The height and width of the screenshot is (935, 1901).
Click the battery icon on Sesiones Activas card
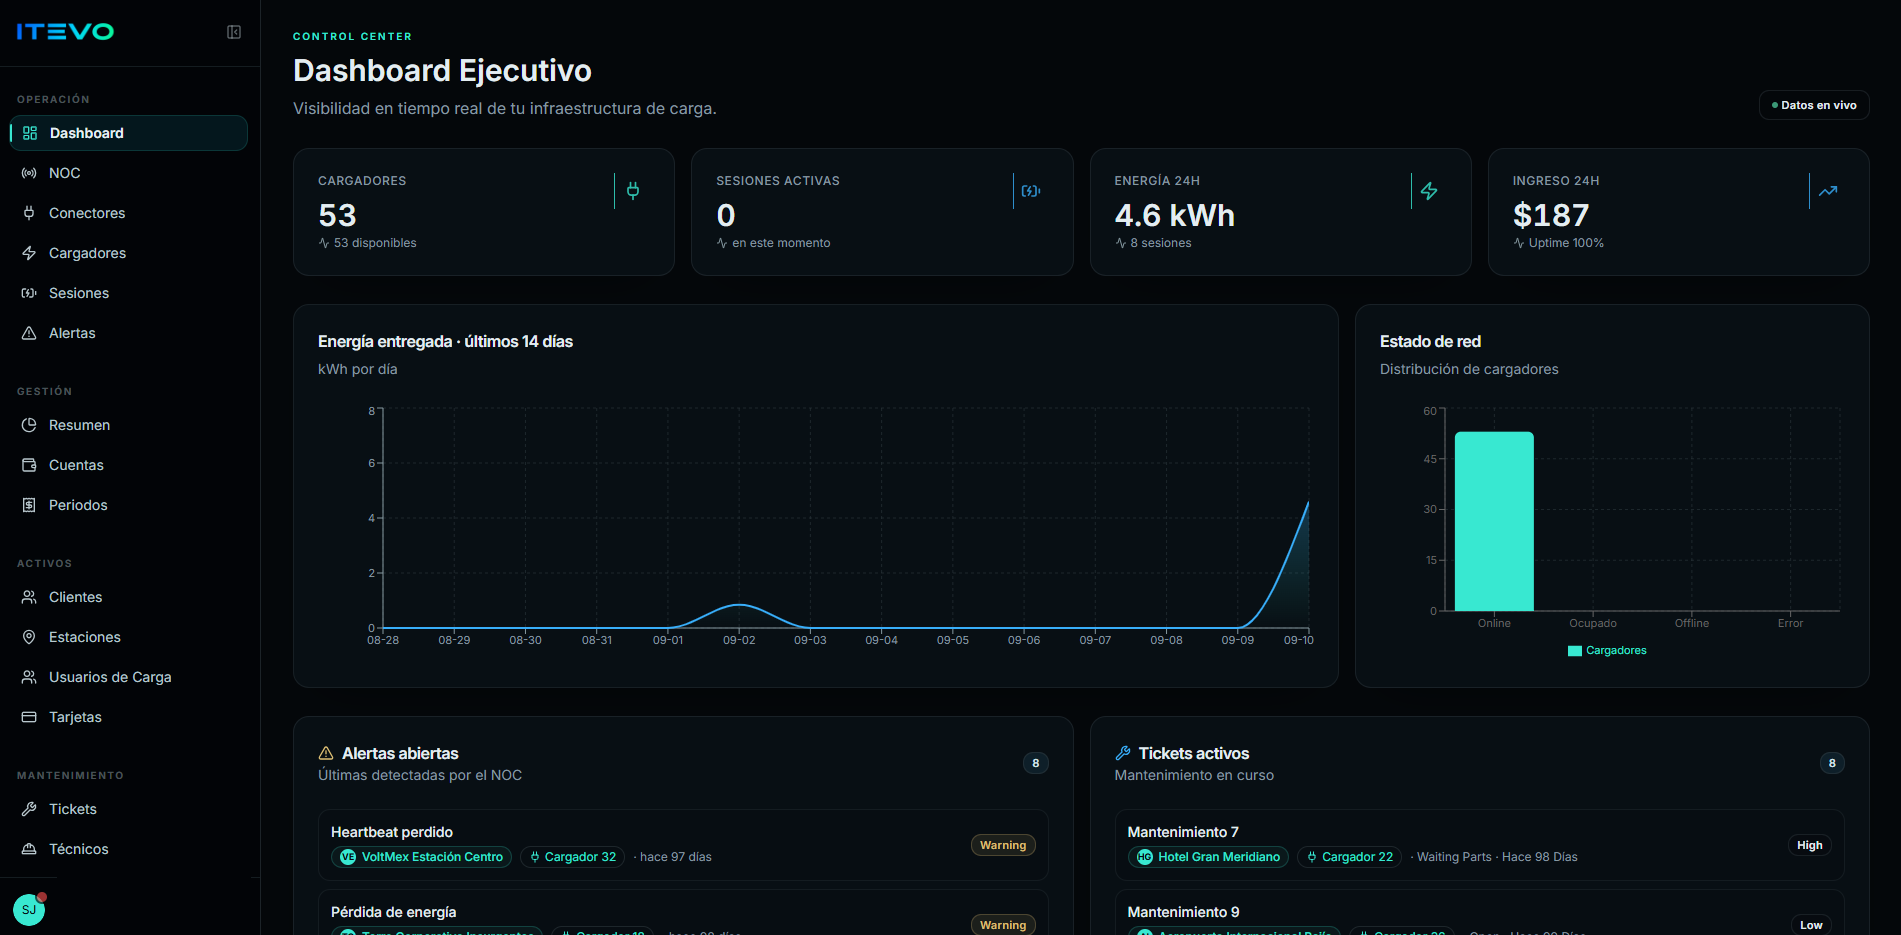(1031, 190)
